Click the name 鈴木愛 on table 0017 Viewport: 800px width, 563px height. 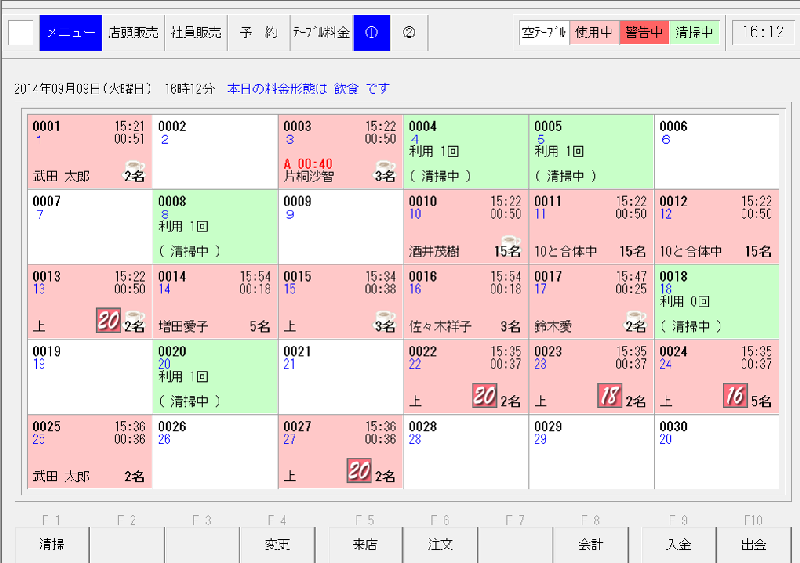(x=553, y=326)
